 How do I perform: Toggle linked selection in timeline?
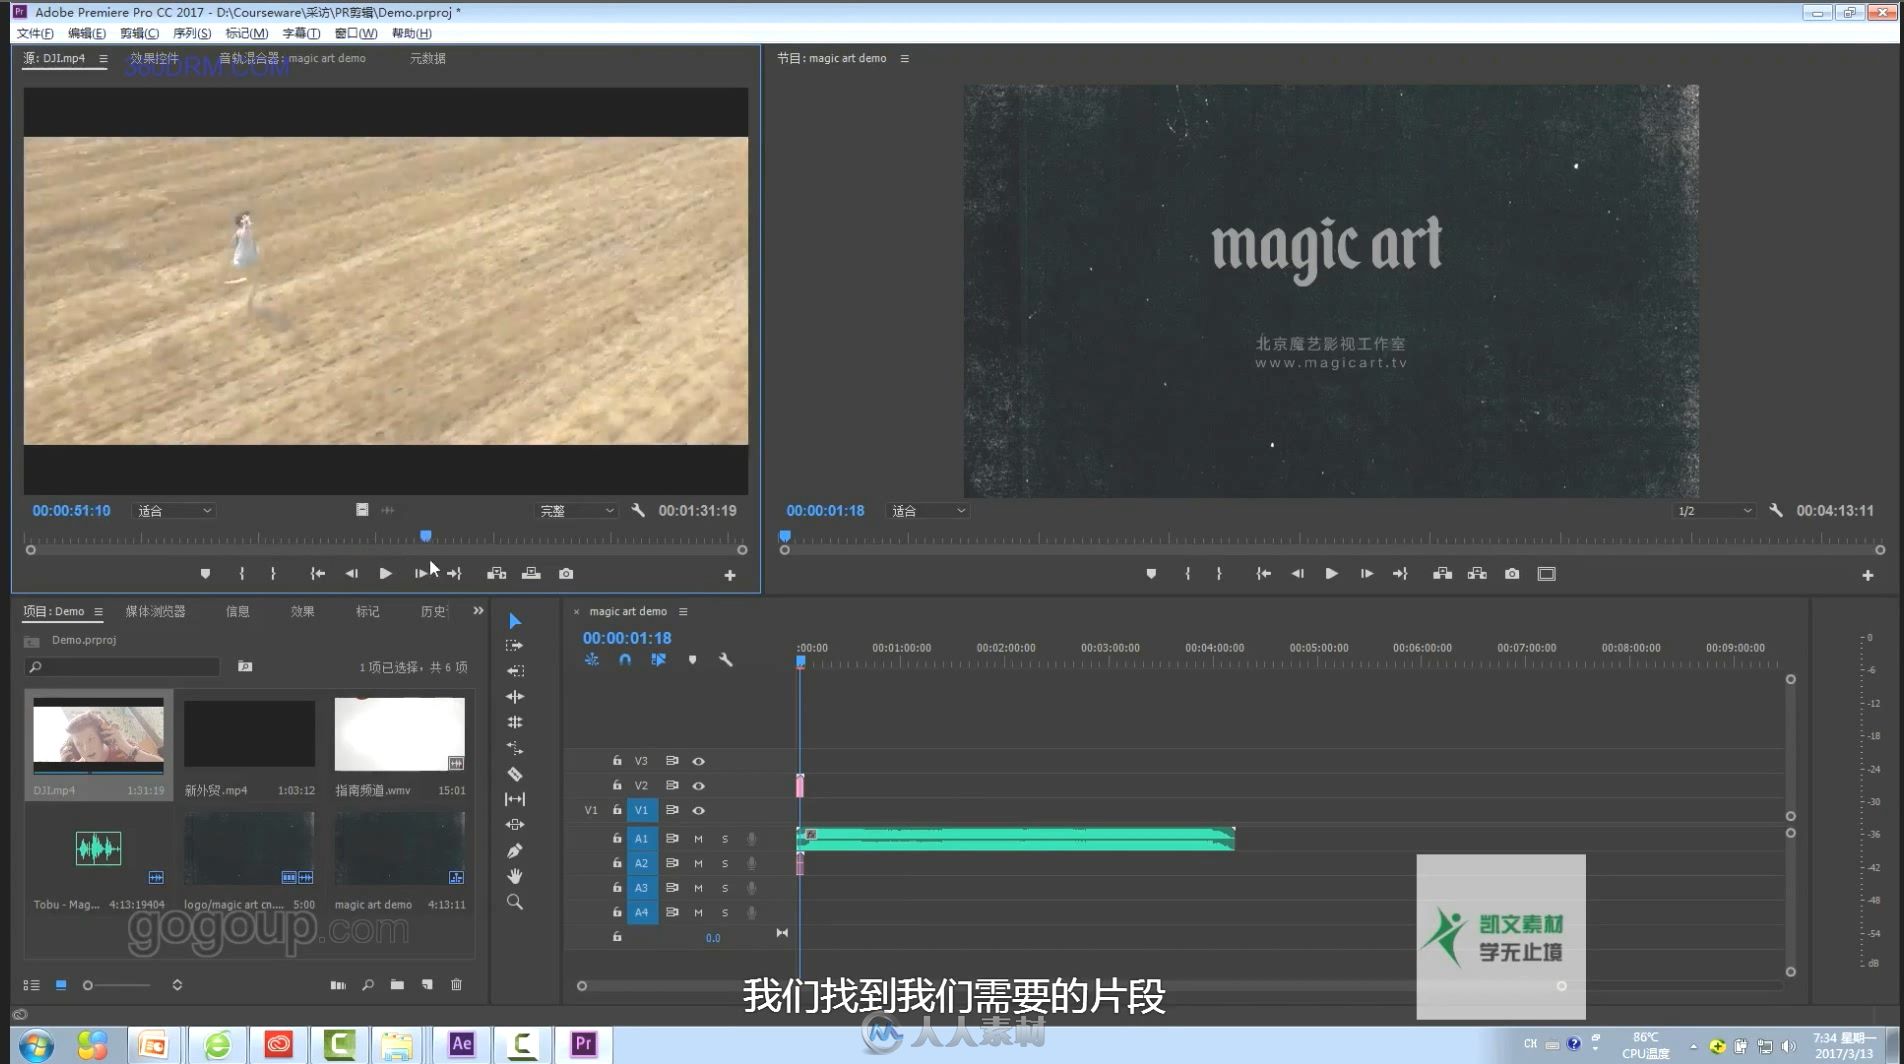658,660
